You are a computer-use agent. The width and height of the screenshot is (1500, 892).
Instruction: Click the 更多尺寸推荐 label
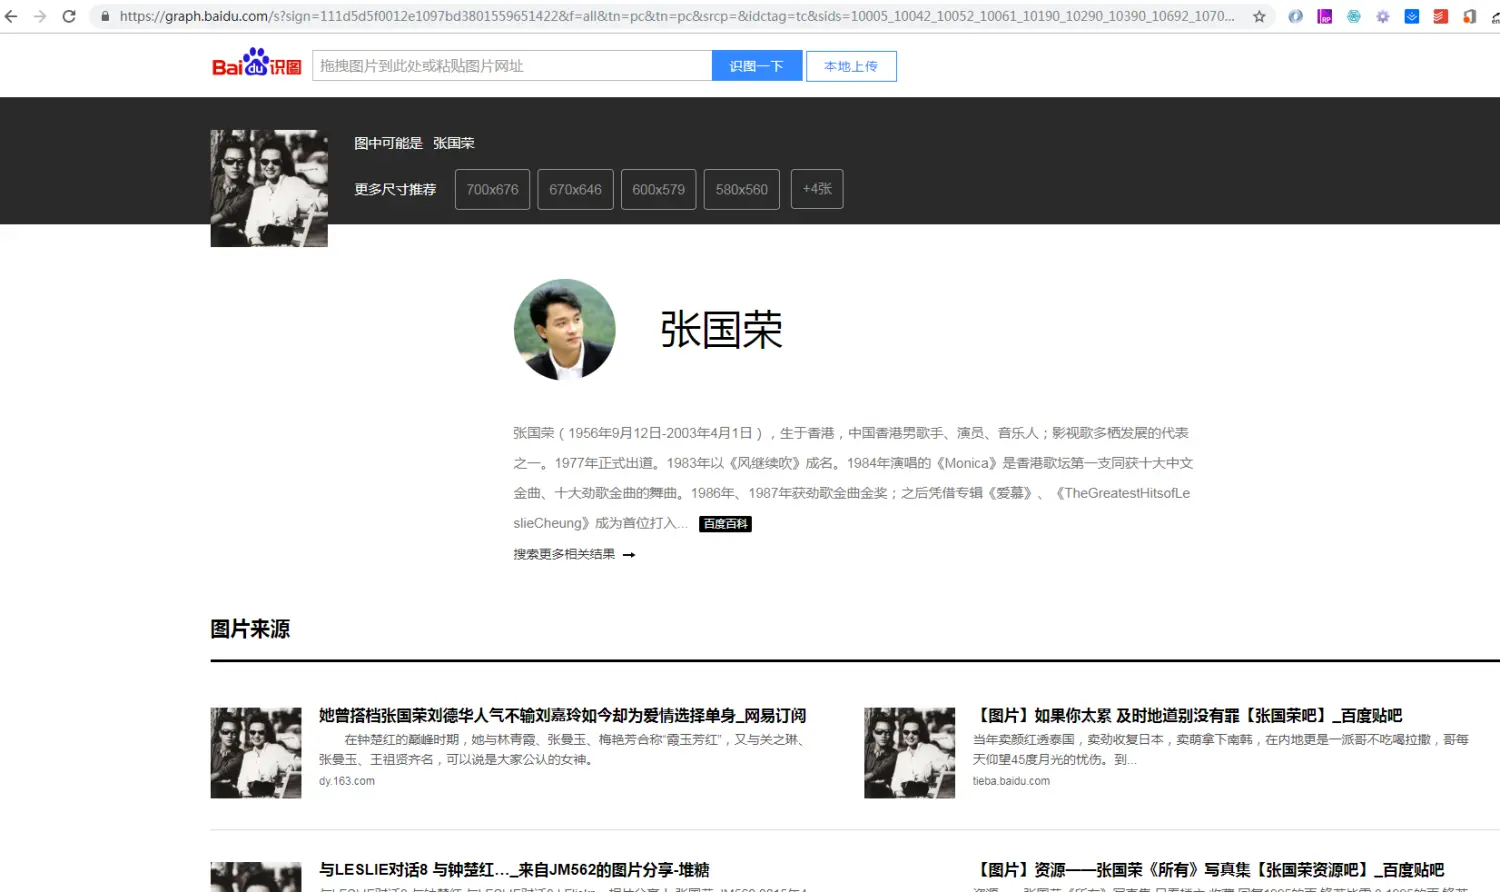[x=395, y=189]
